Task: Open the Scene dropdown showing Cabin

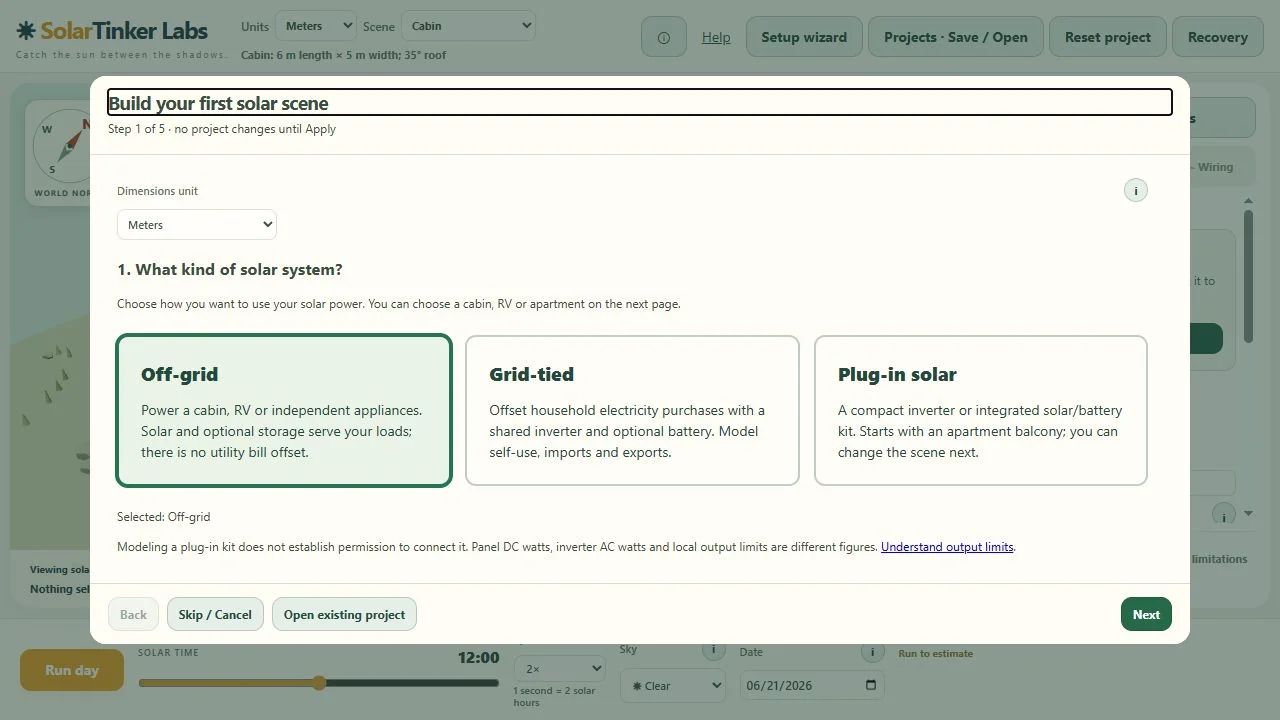Action: [x=468, y=26]
